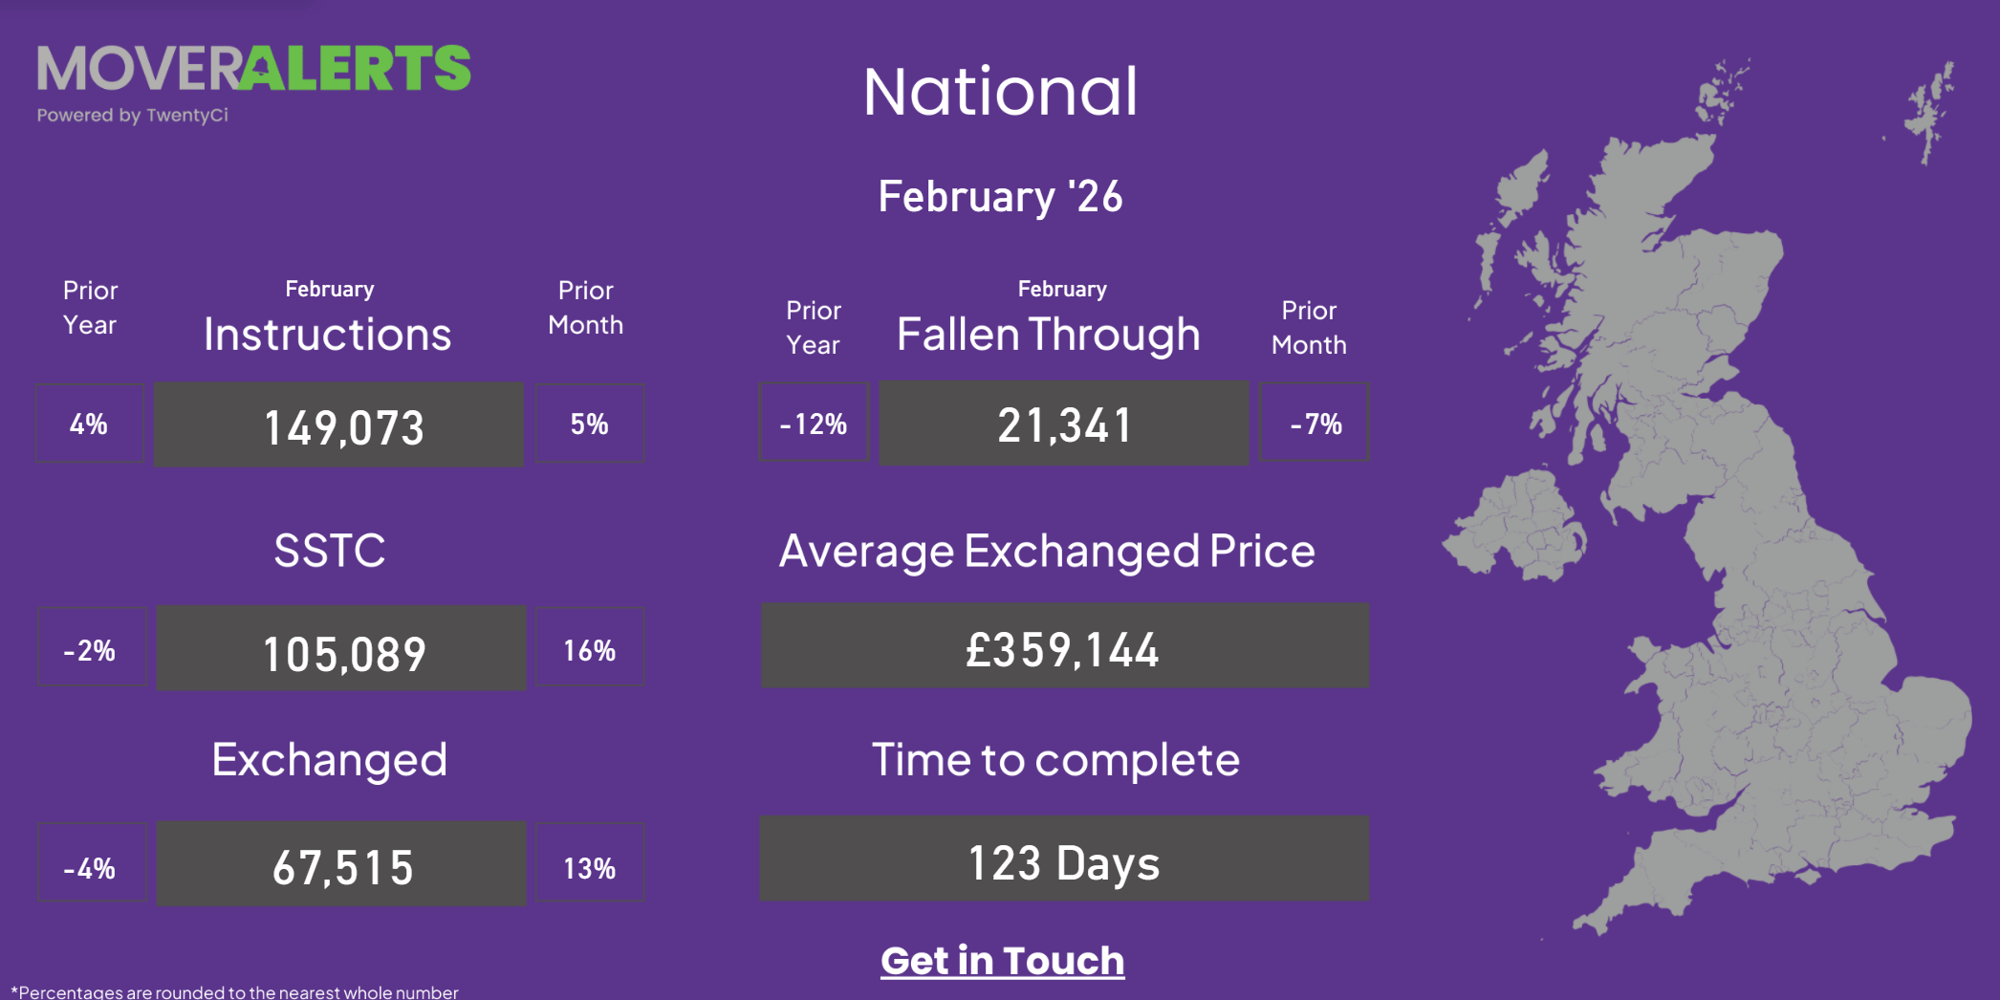Image resolution: width=2000 pixels, height=1000 pixels.
Task: Click the 123 Days time to complete box
Action: [1064, 860]
